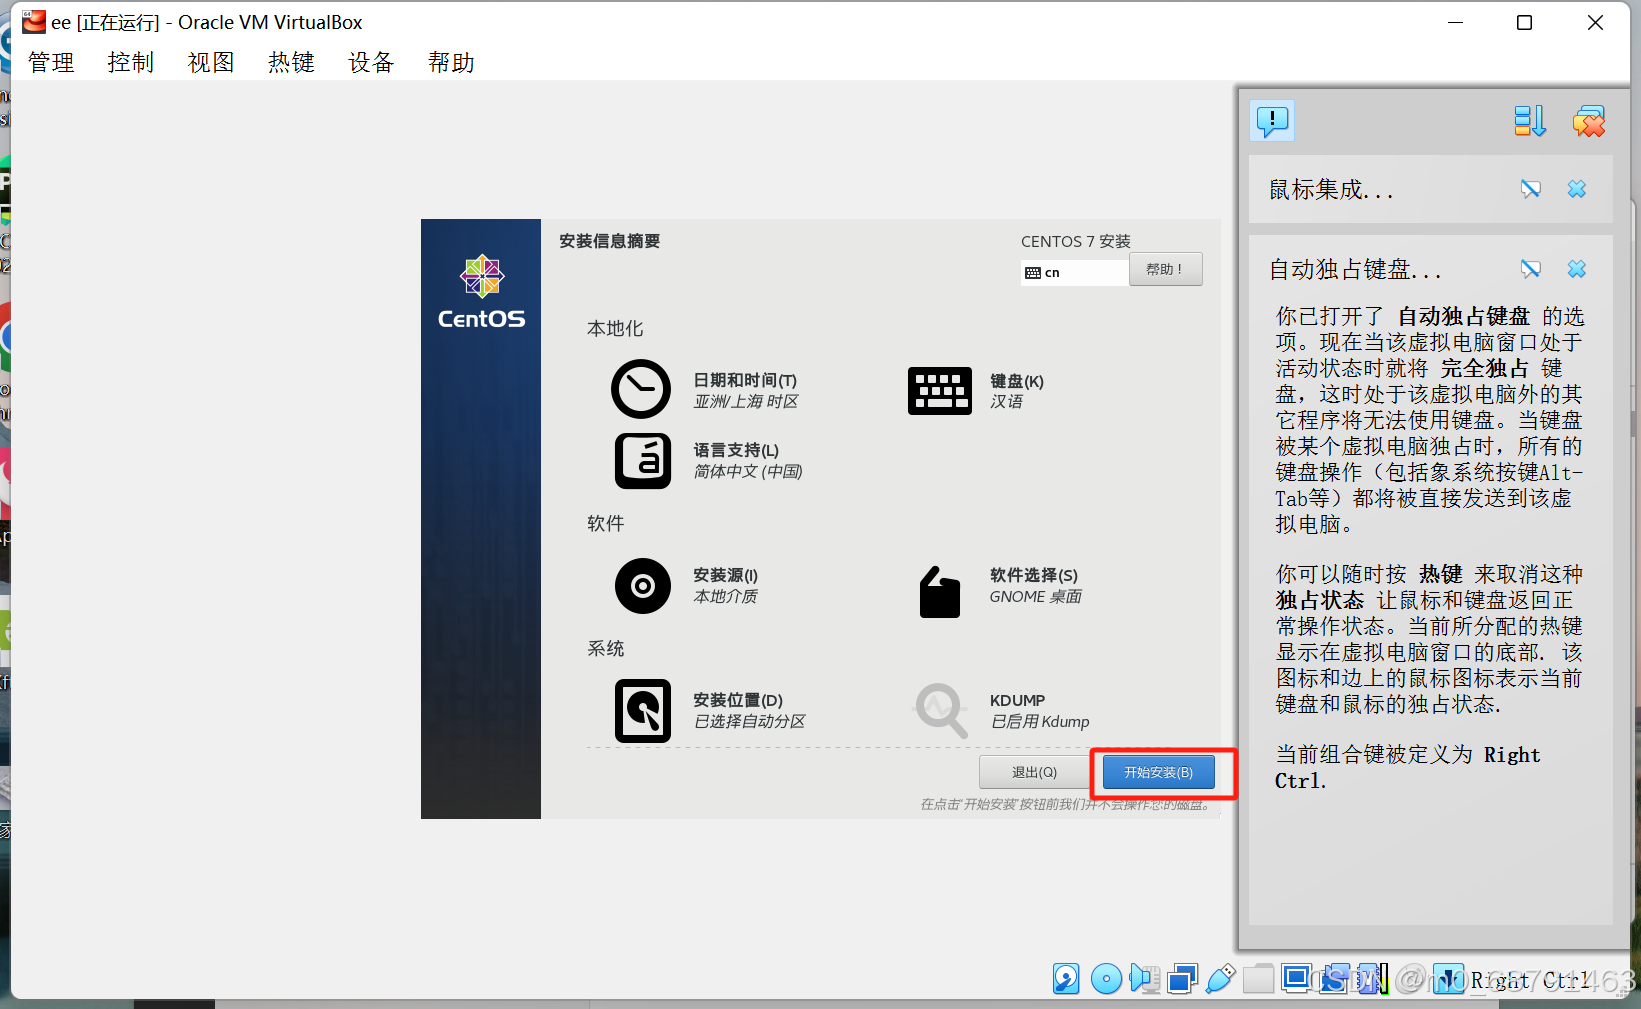
Task: Open the 视图 menu
Action: 211,62
